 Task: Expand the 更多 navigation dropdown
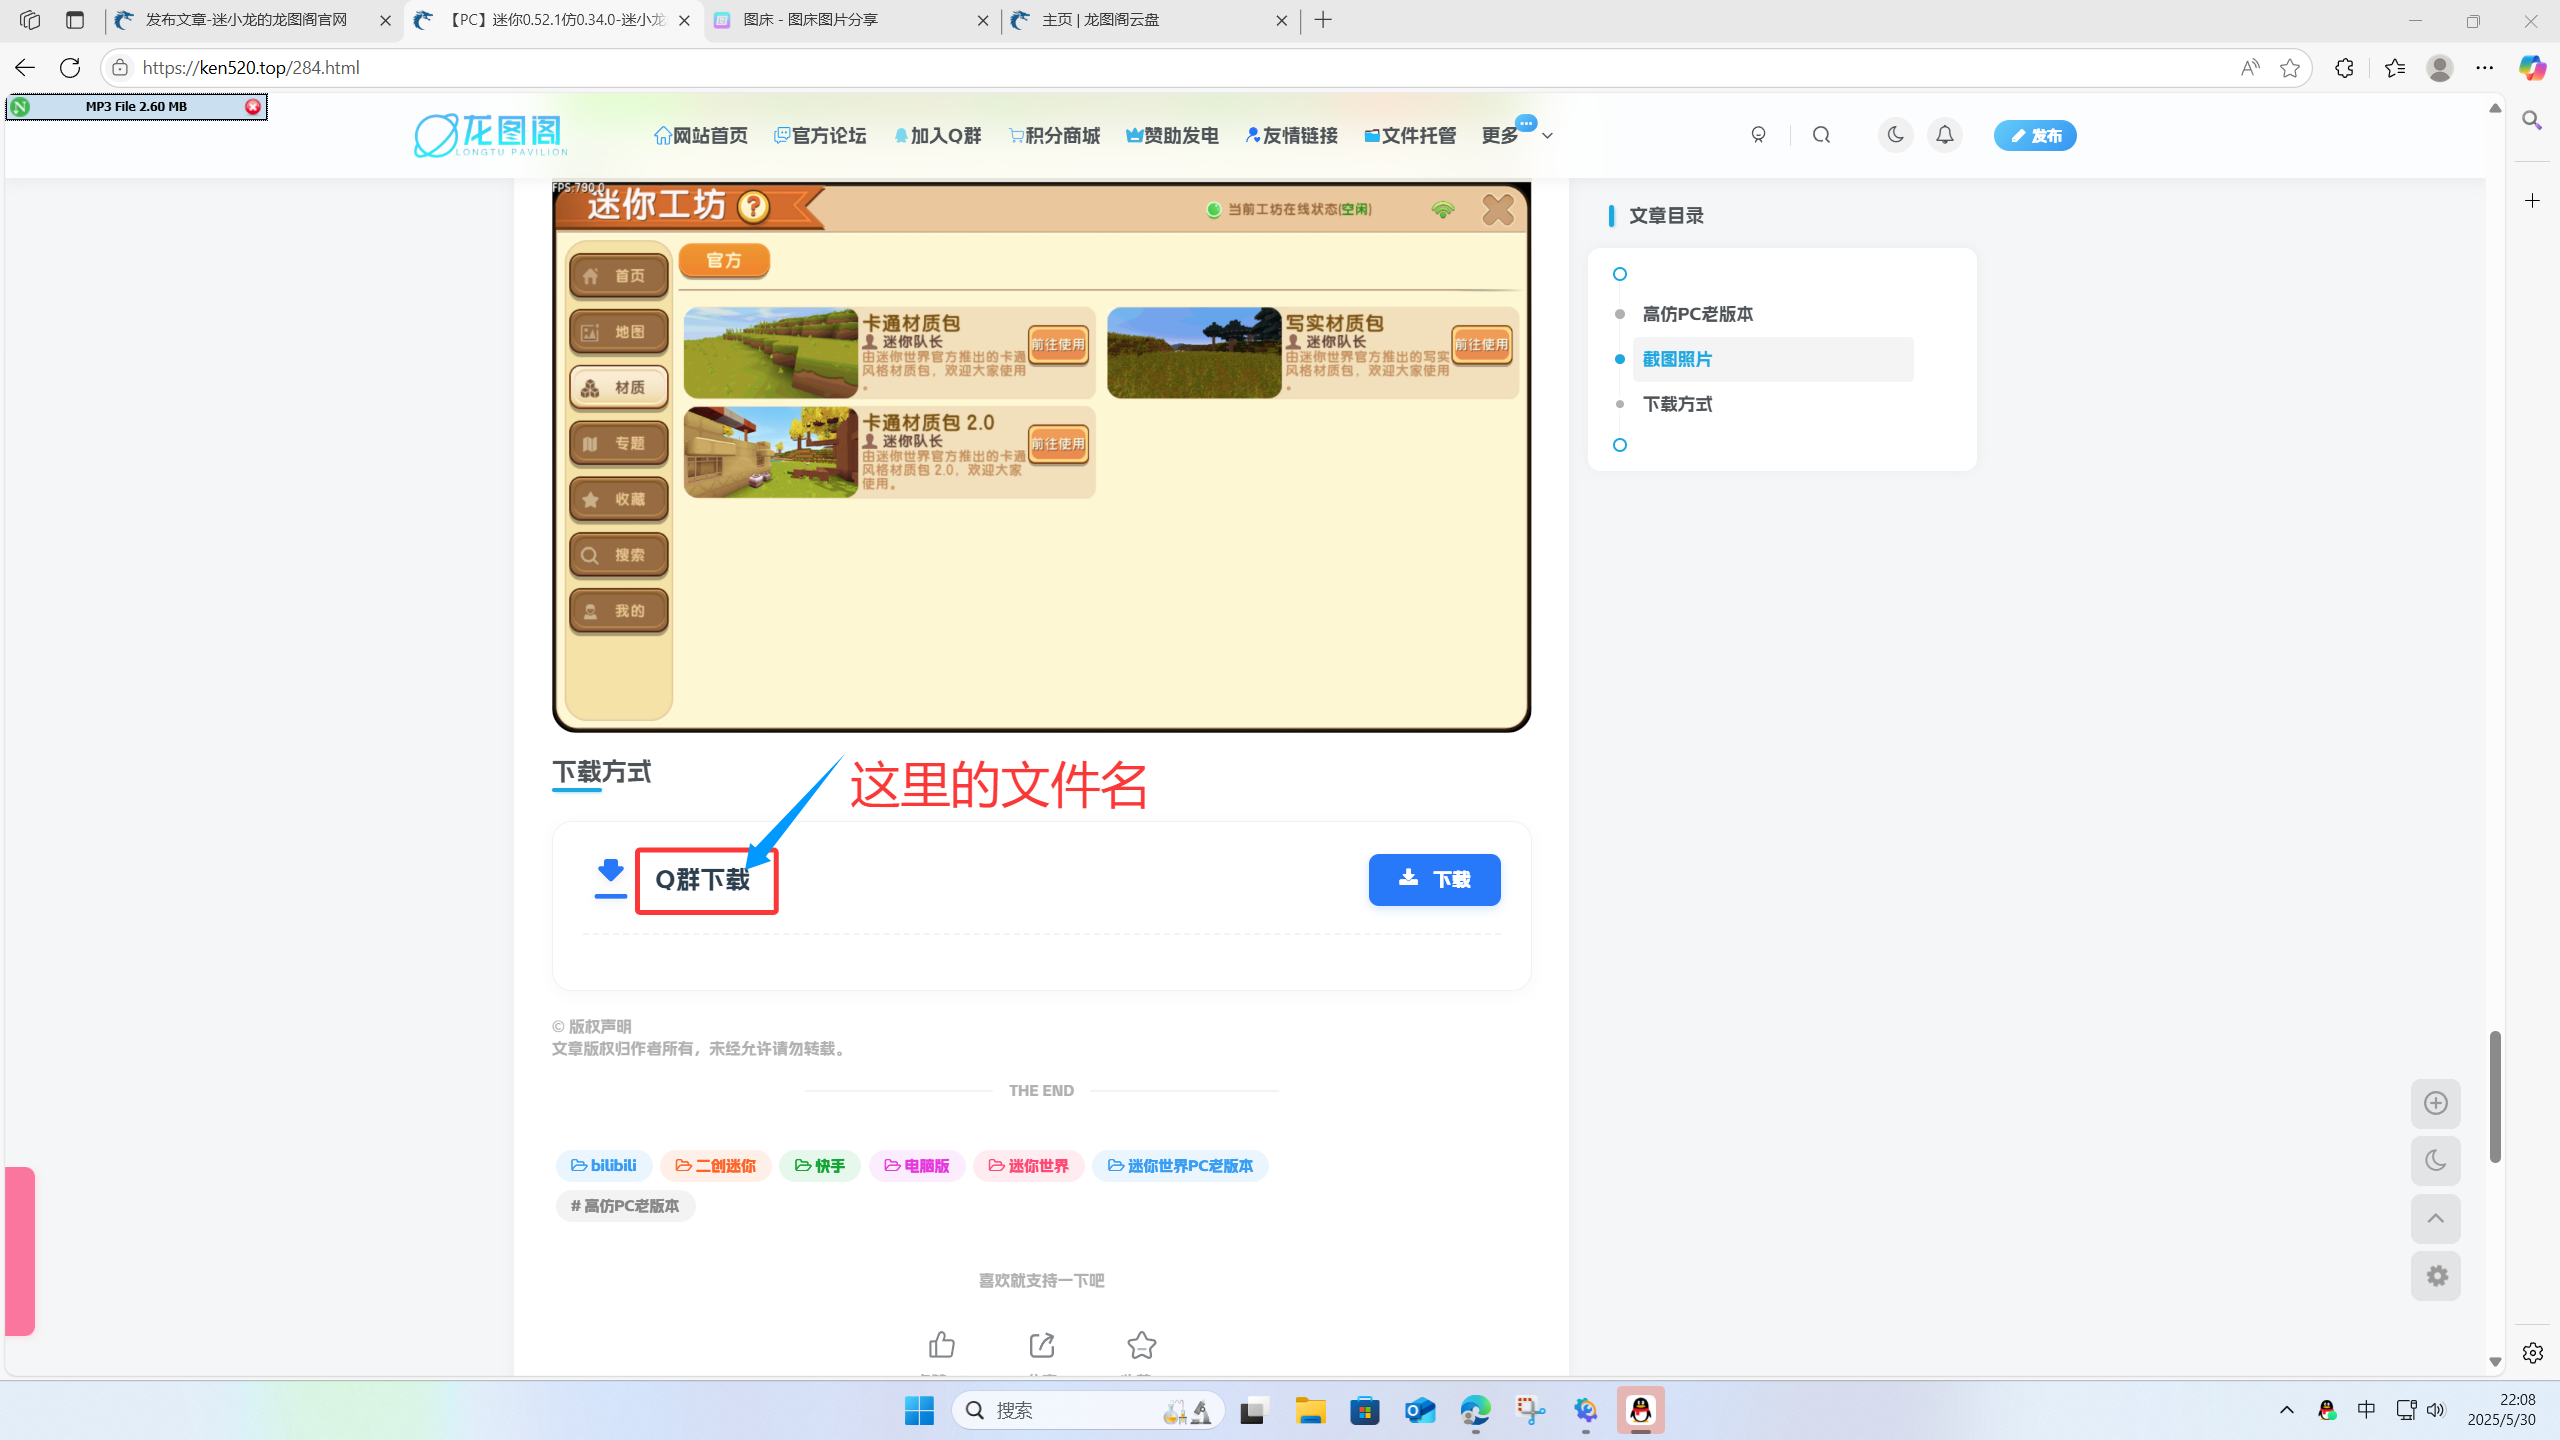click(x=1516, y=135)
